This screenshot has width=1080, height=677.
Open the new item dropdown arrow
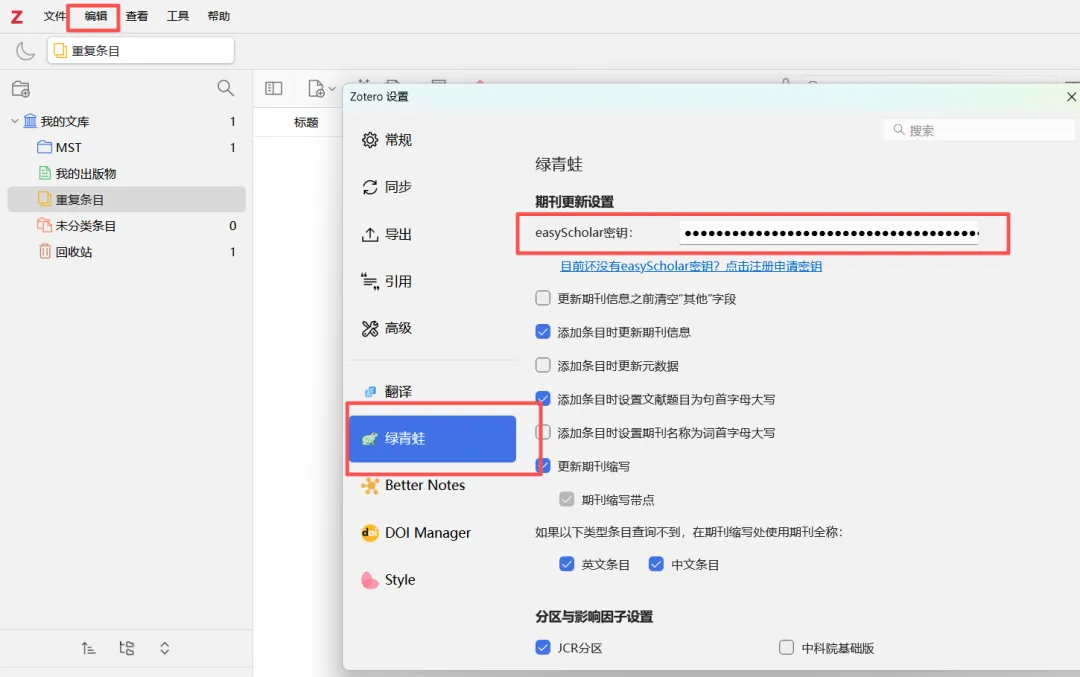333,89
